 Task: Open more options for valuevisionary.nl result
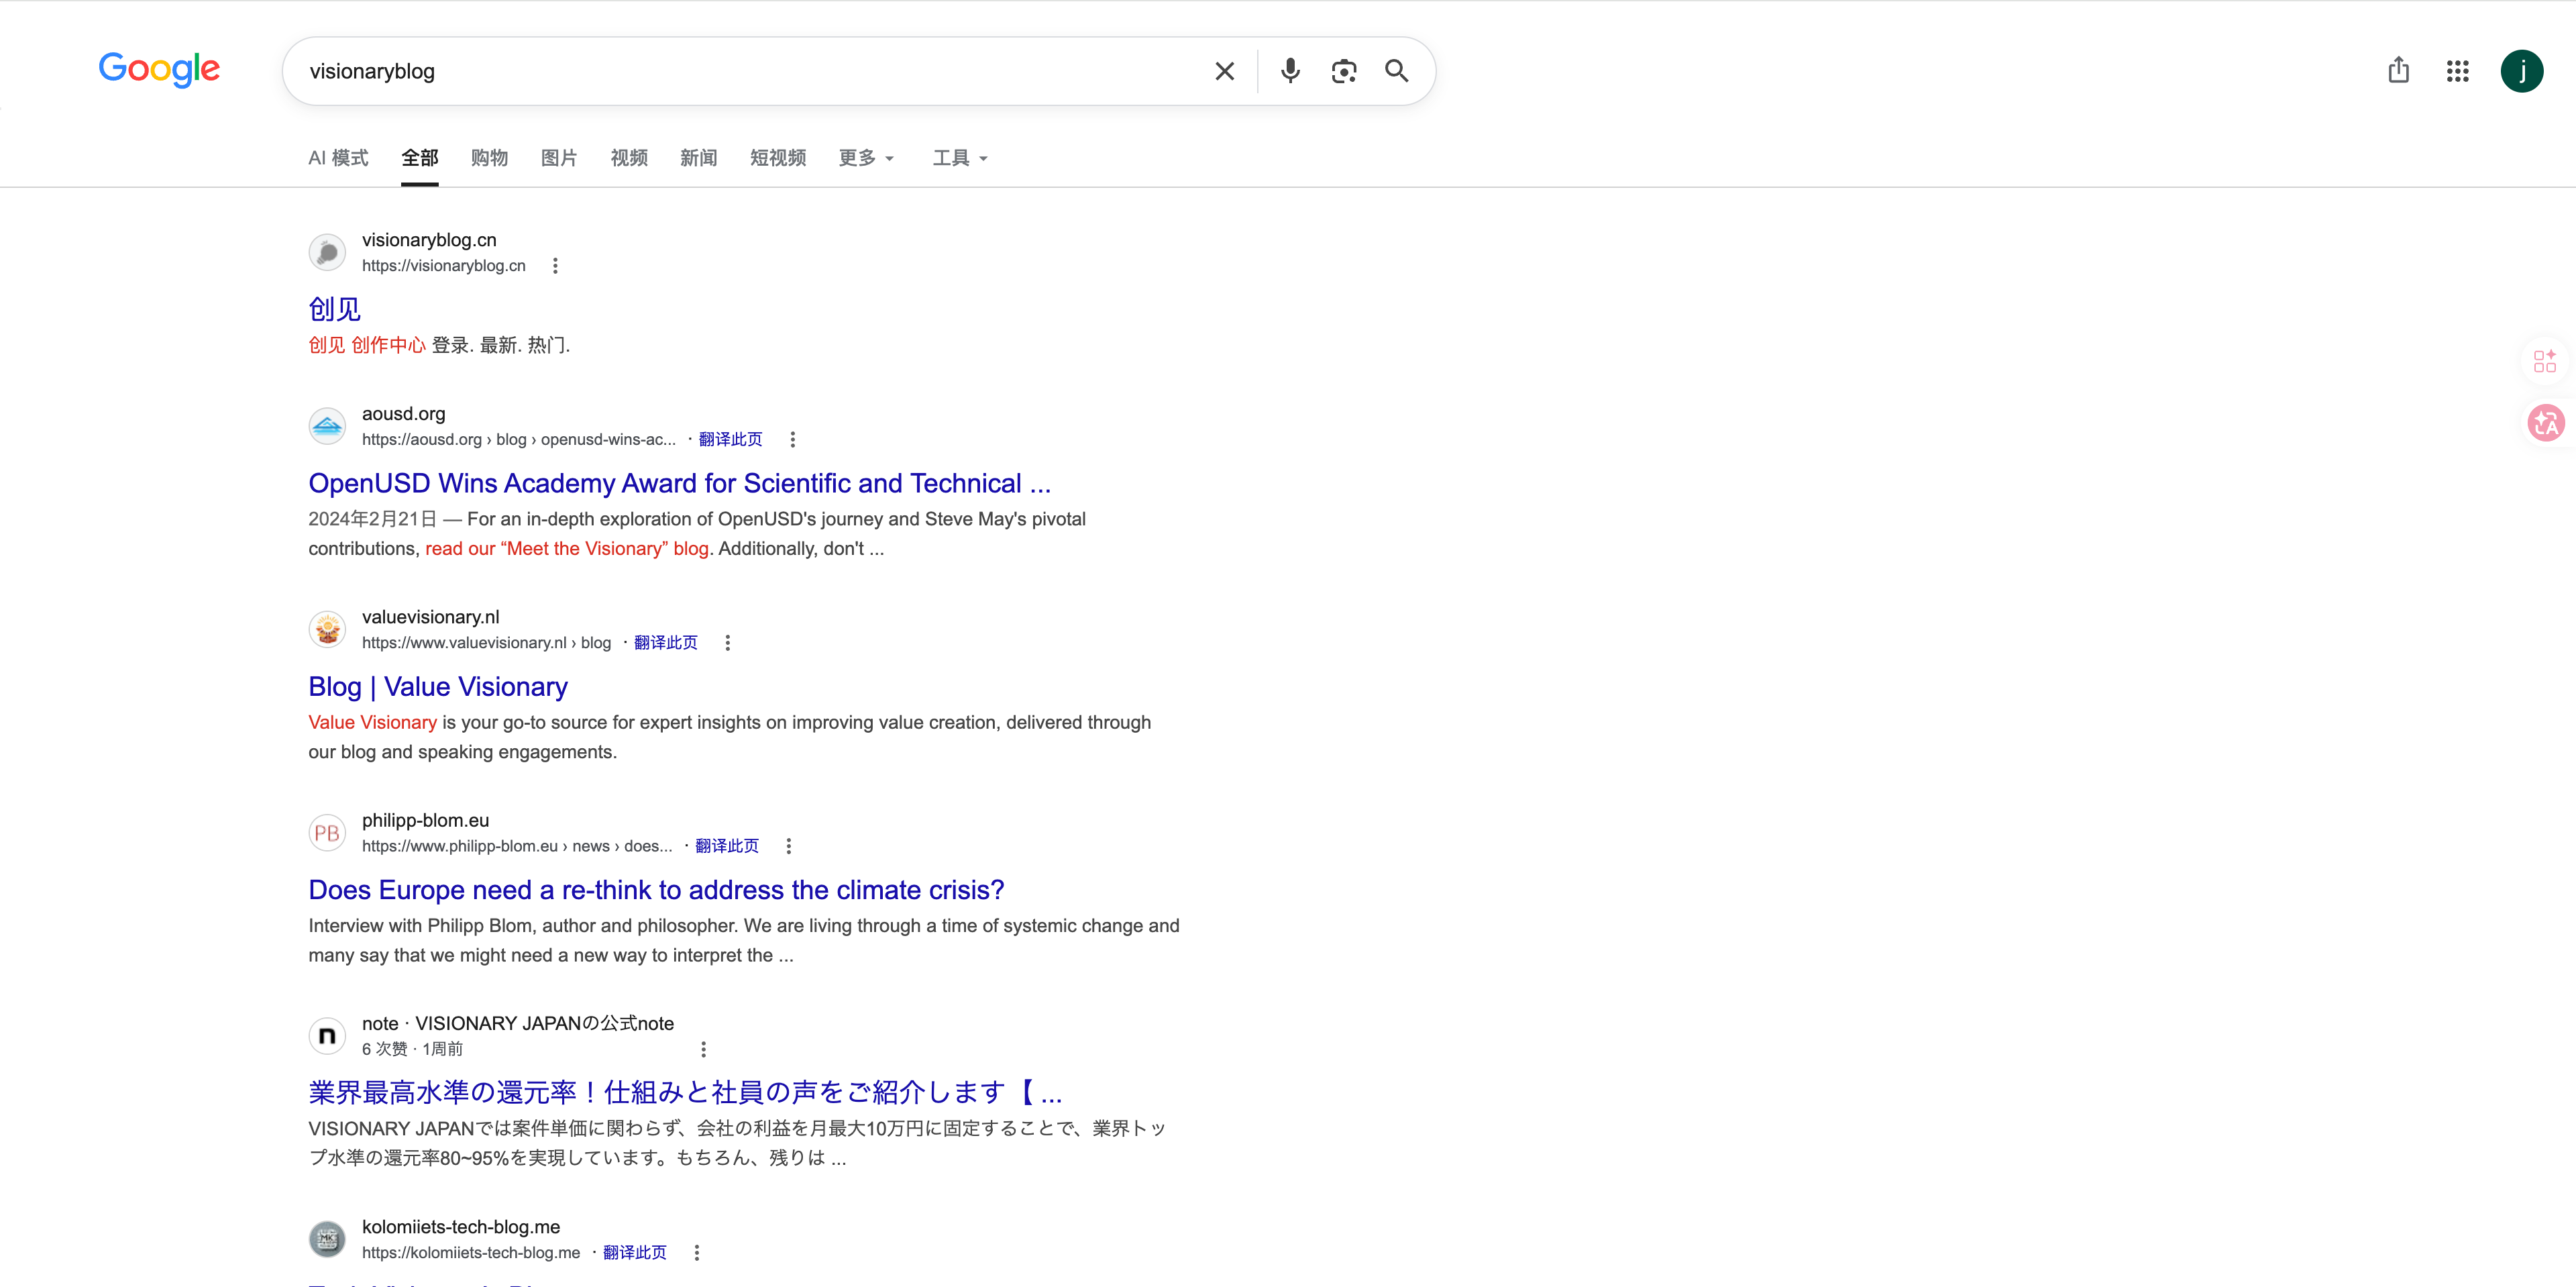tap(728, 643)
